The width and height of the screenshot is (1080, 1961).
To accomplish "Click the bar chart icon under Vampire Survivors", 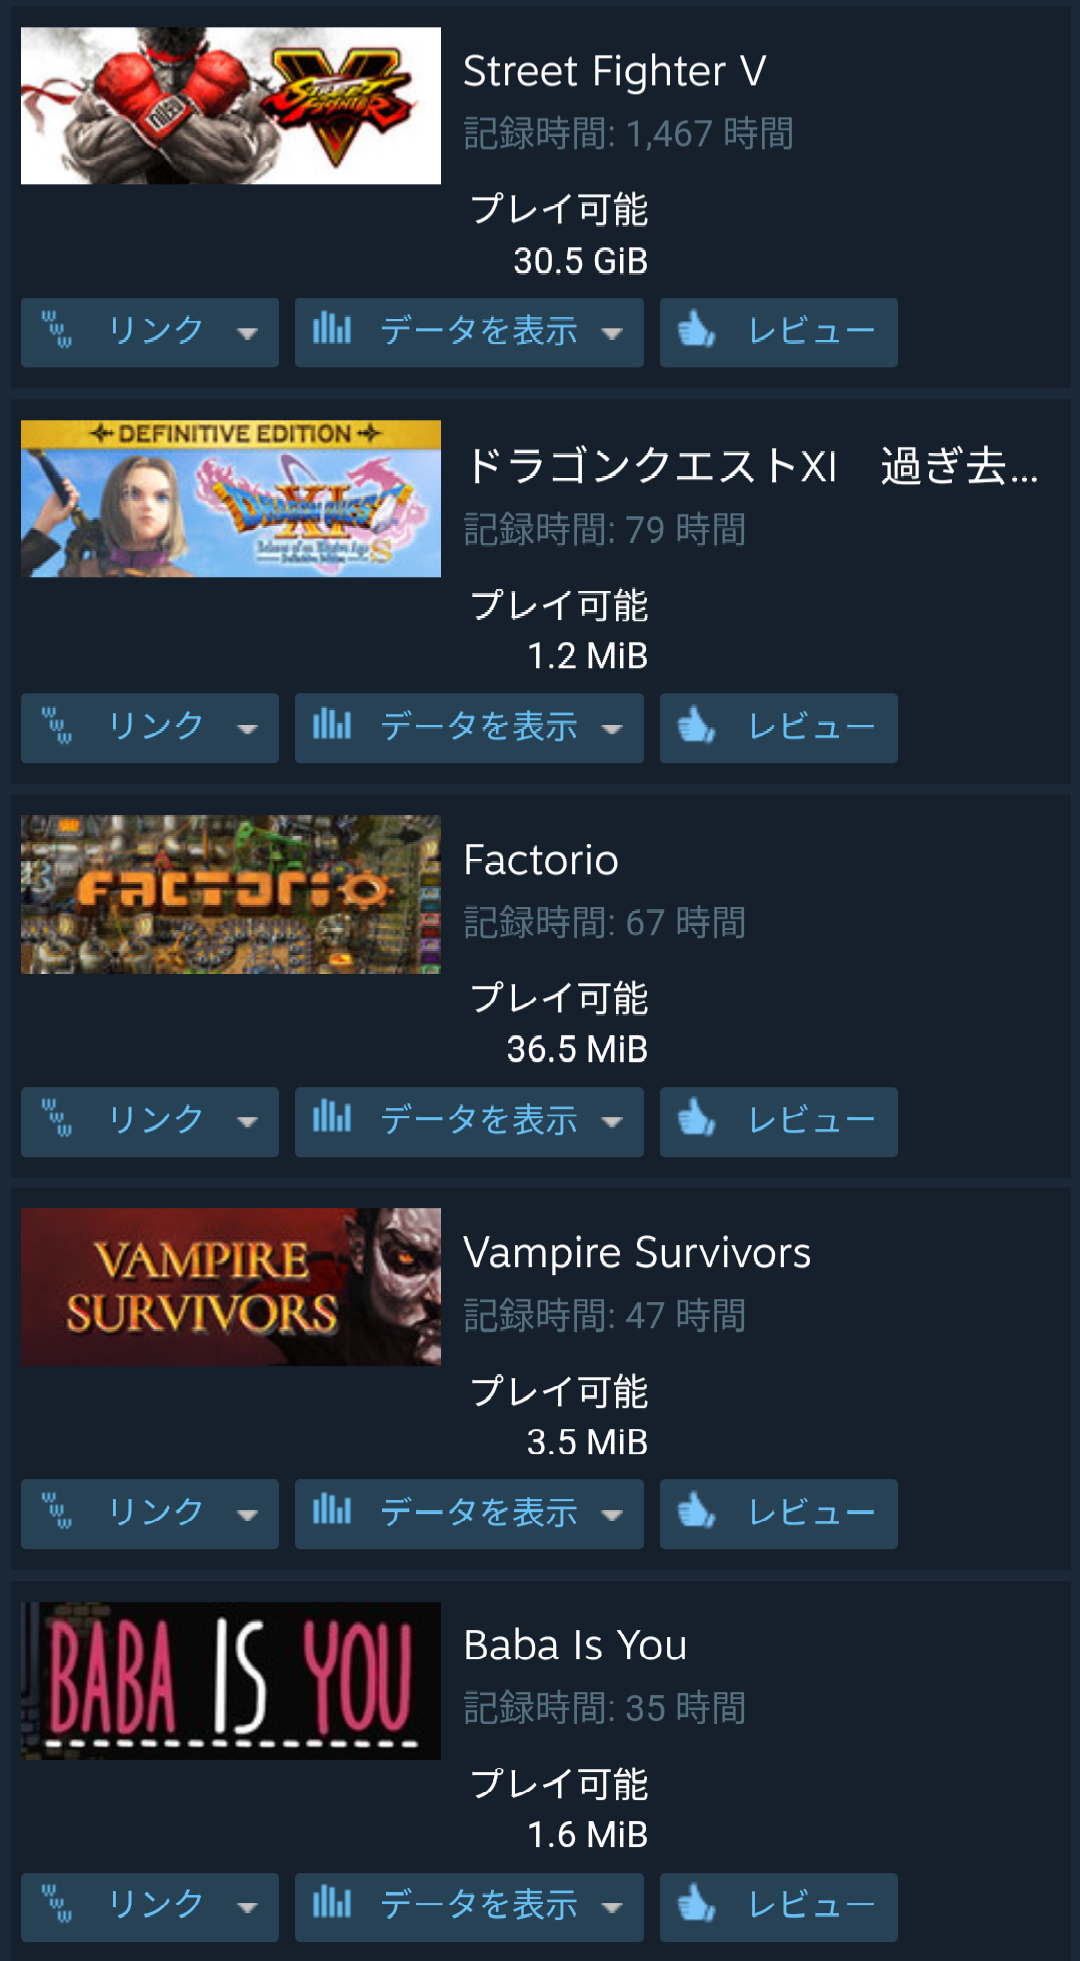I will 332,1508.
